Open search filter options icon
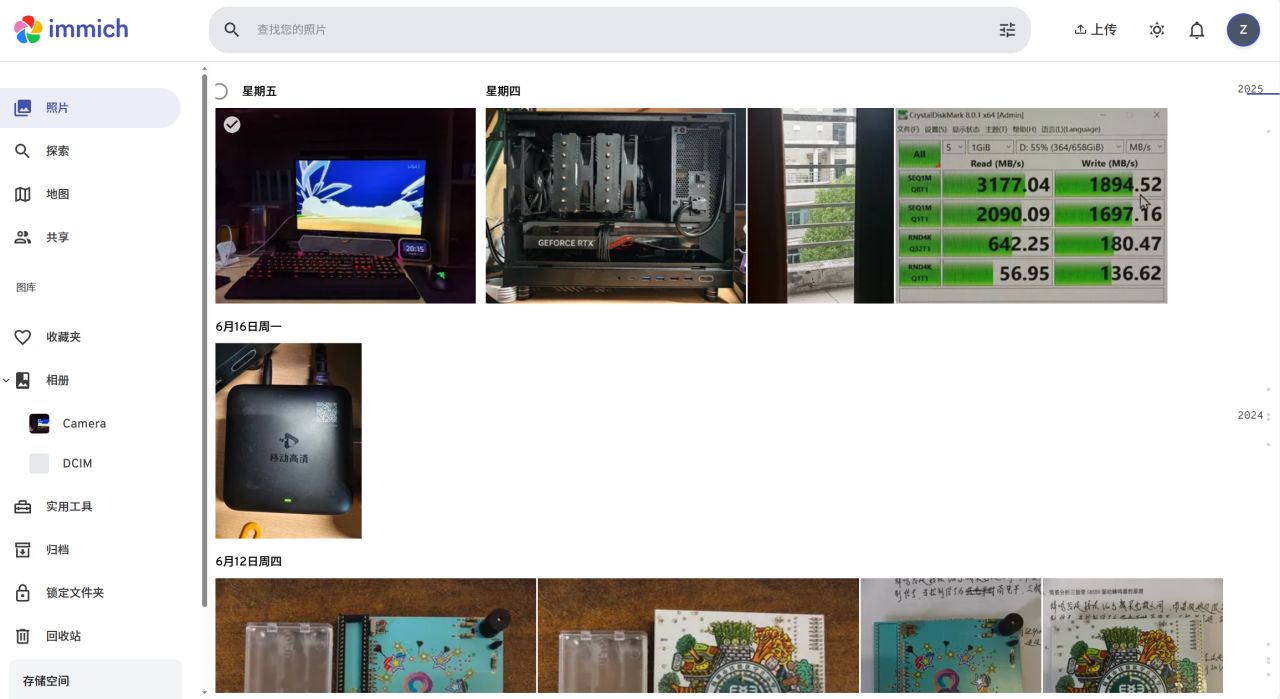Viewport: 1280px width, 699px height. (x=1007, y=30)
